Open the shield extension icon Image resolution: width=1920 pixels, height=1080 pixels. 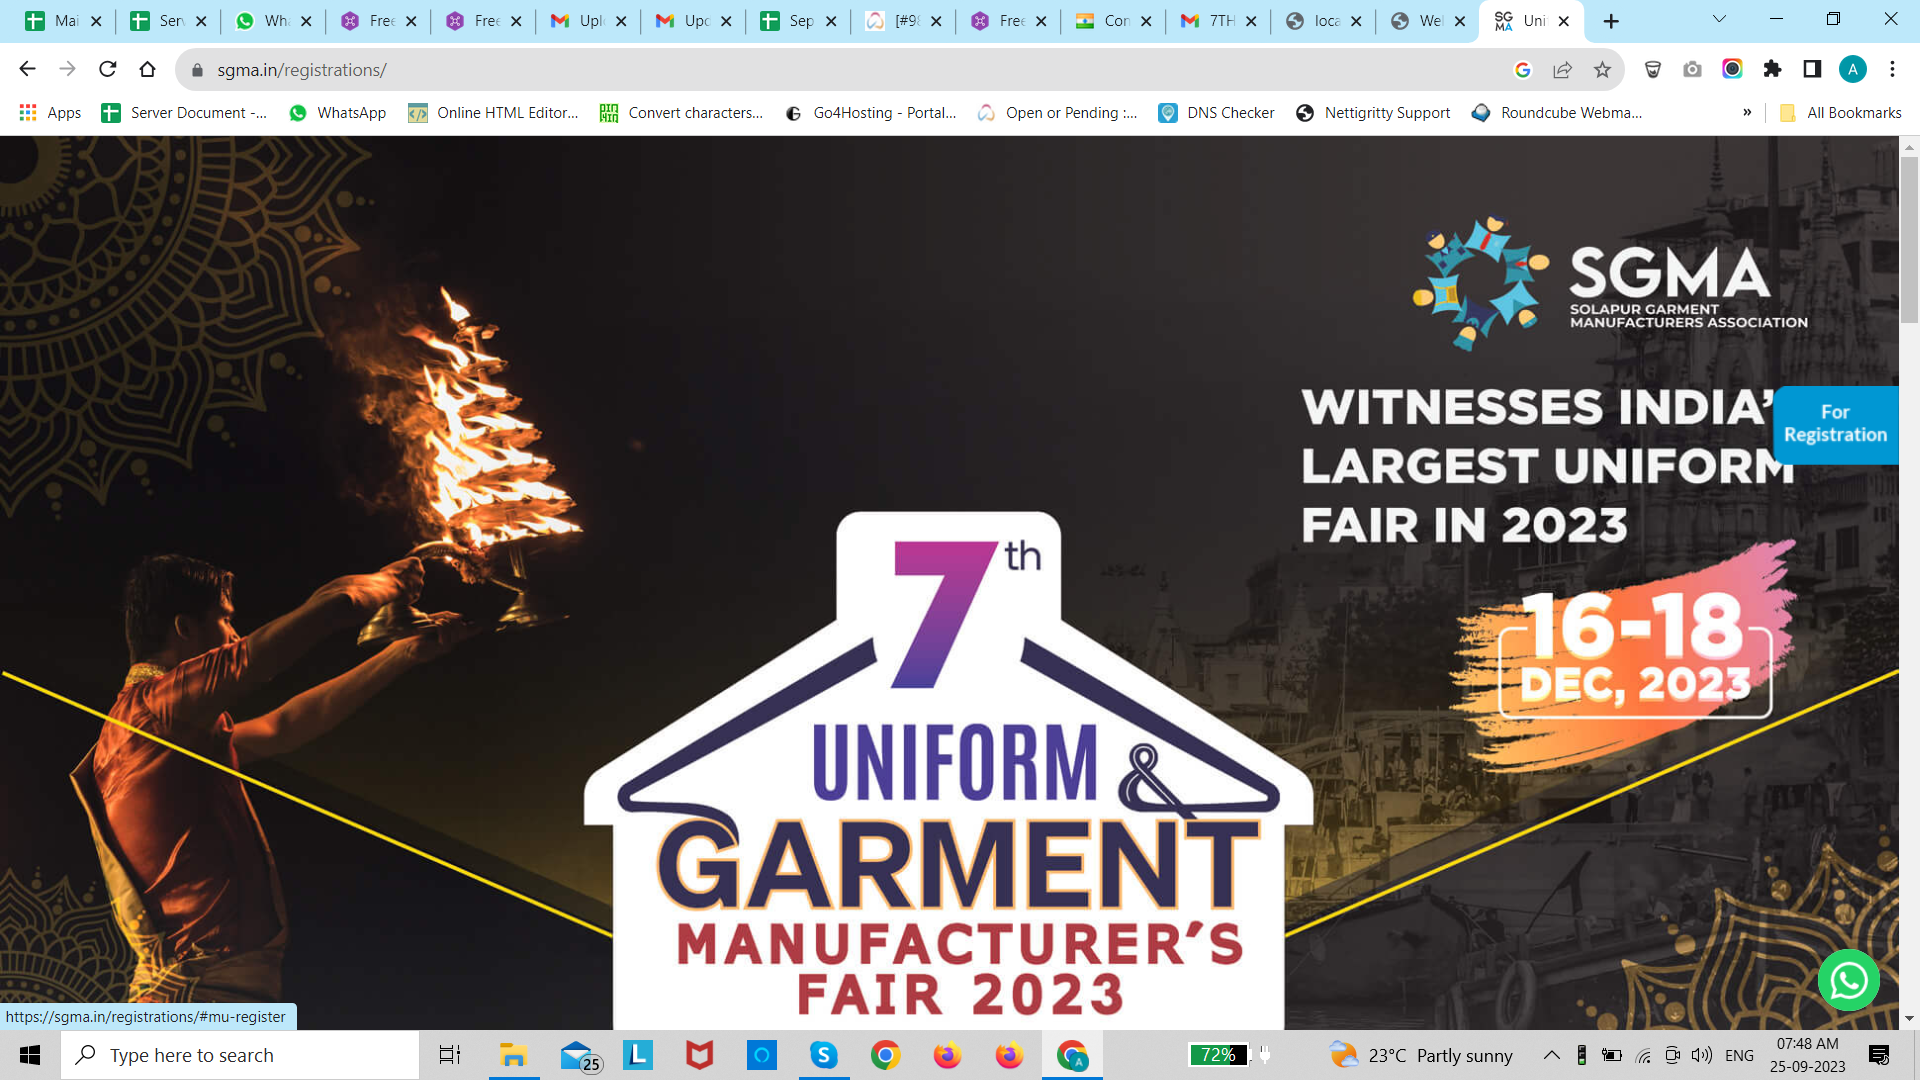coord(1653,69)
